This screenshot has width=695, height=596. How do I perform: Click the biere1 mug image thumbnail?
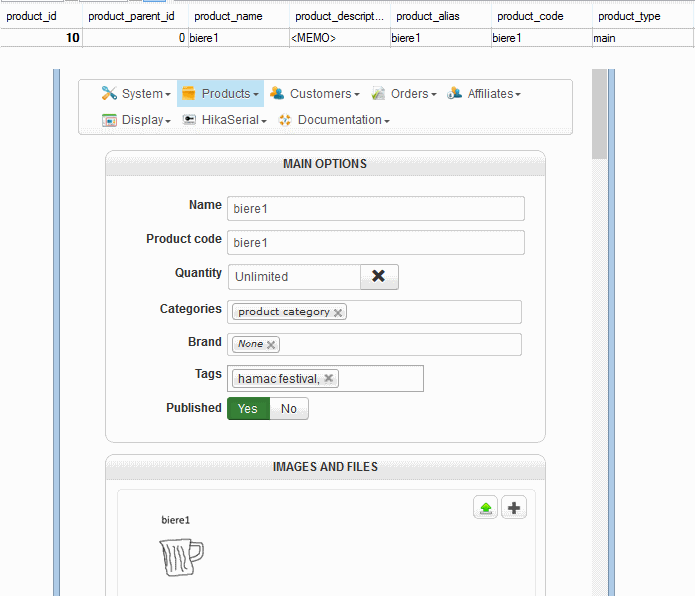[x=181, y=557]
